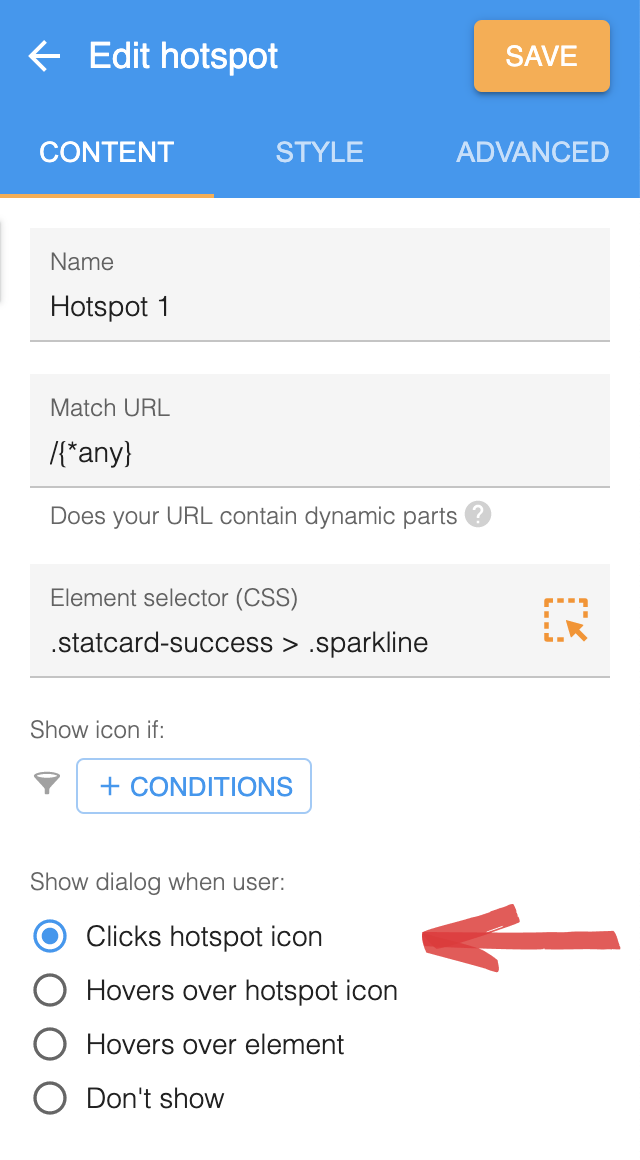Image resolution: width=640 pixels, height=1160 pixels.
Task: Click the element picker icon in selector field
Action: point(566,620)
